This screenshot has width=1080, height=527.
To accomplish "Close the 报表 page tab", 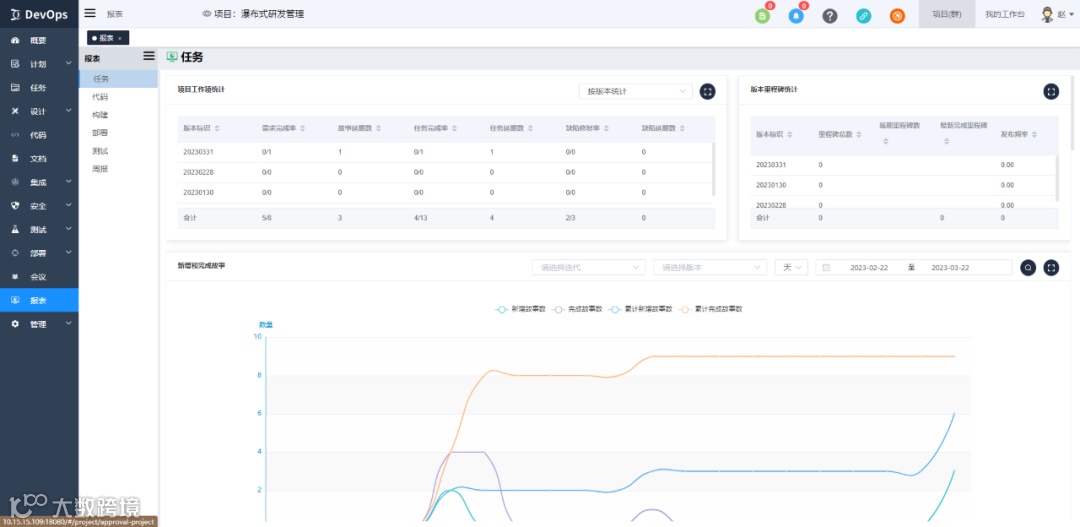I will tap(120, 39).
